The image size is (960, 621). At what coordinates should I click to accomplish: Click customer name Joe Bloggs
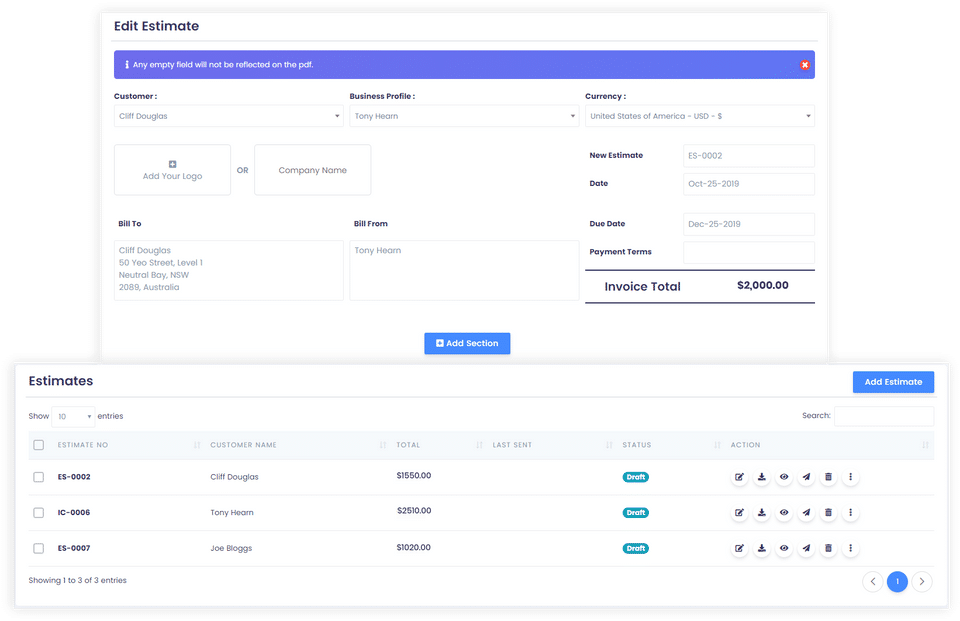[x=231, y=548]
